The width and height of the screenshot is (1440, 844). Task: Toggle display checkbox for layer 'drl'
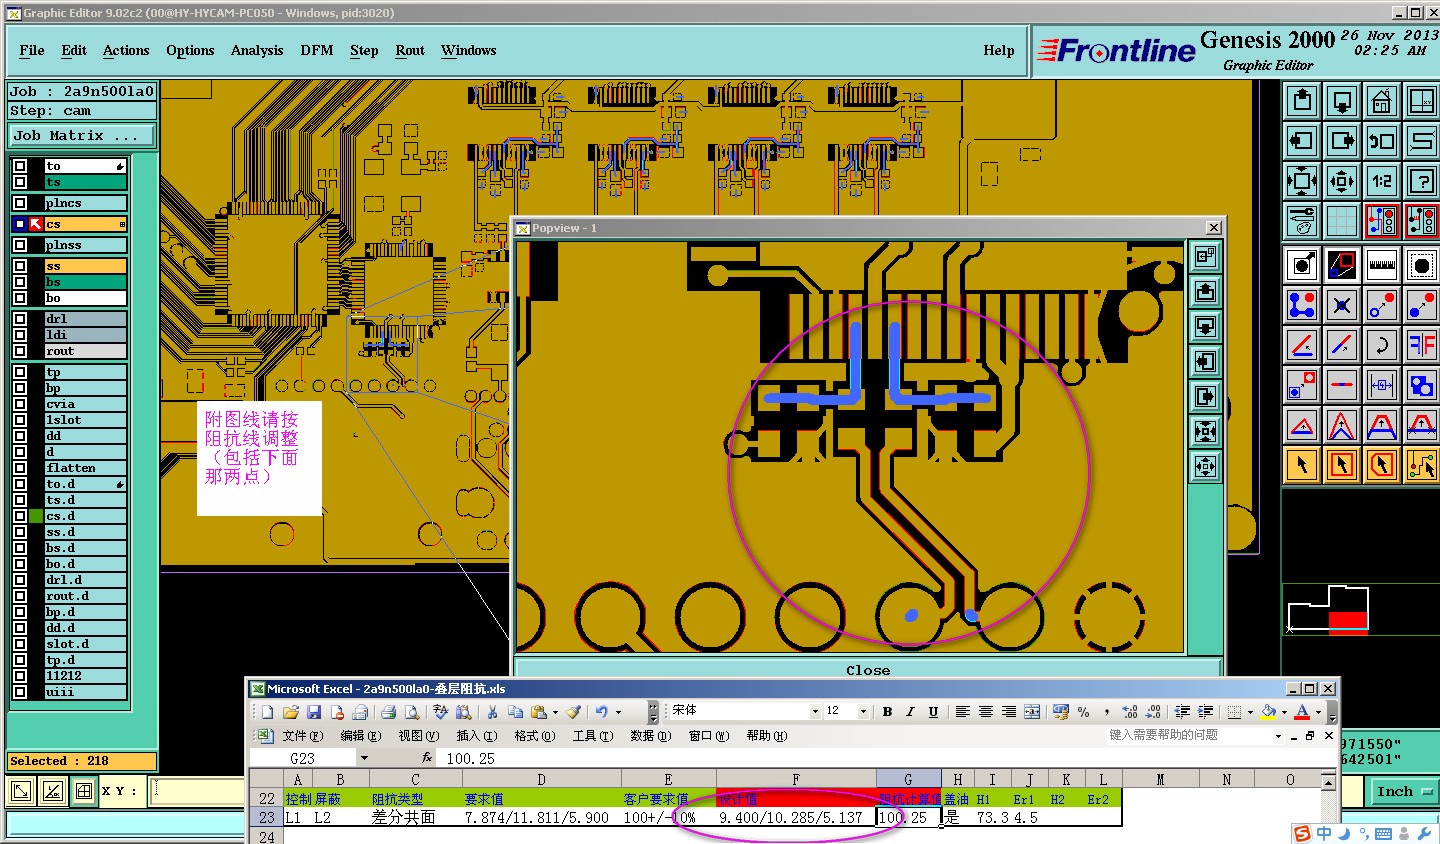pyautogui.click(x=20, y=319)
